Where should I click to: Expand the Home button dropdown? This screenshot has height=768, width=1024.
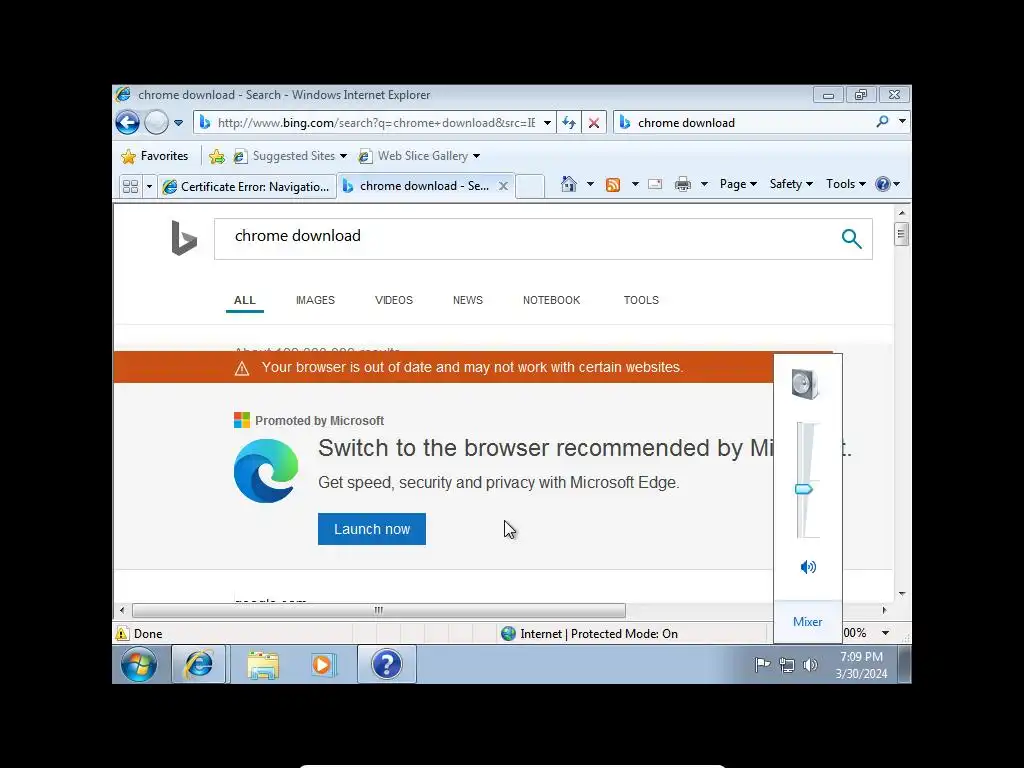tap(590, 184)
